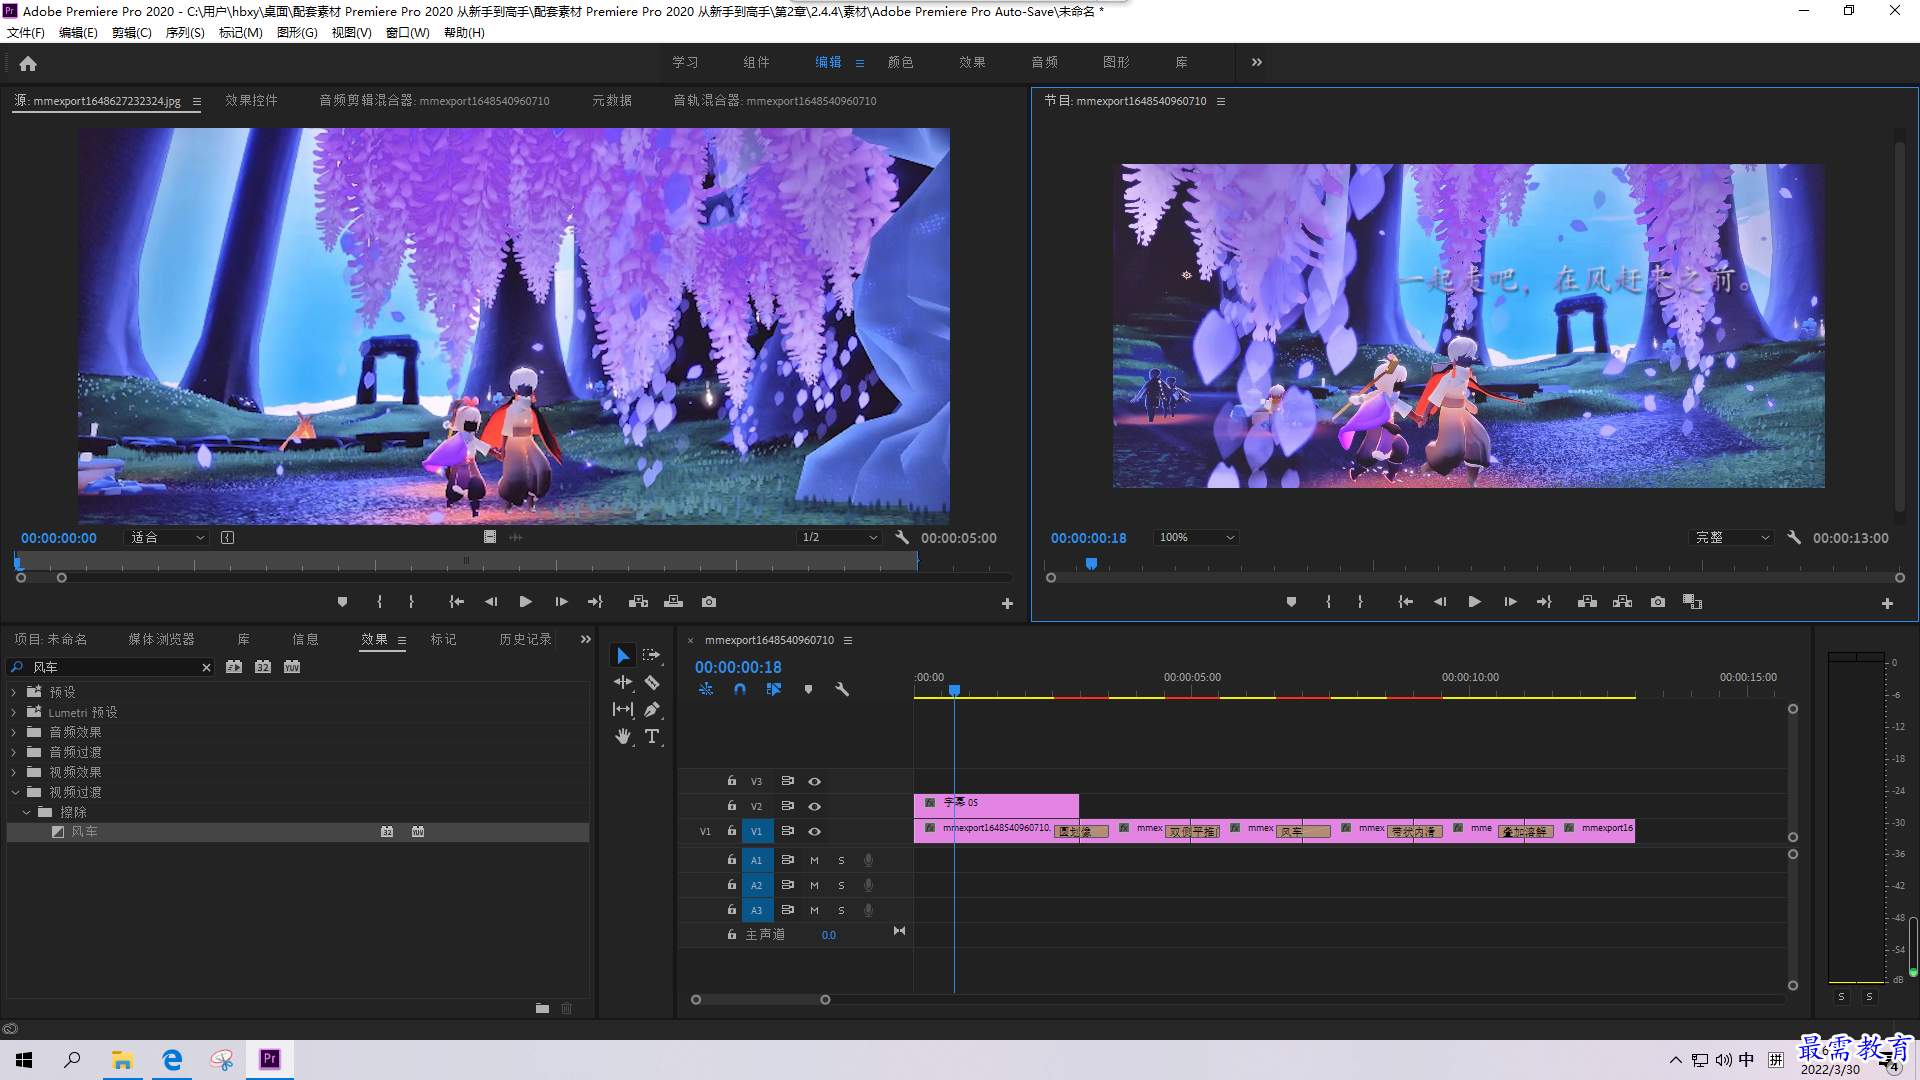Switch to 媒体浏览器 panel tab
Viewport: 1920px width, 1080px height.
click(x=161, y=639)
